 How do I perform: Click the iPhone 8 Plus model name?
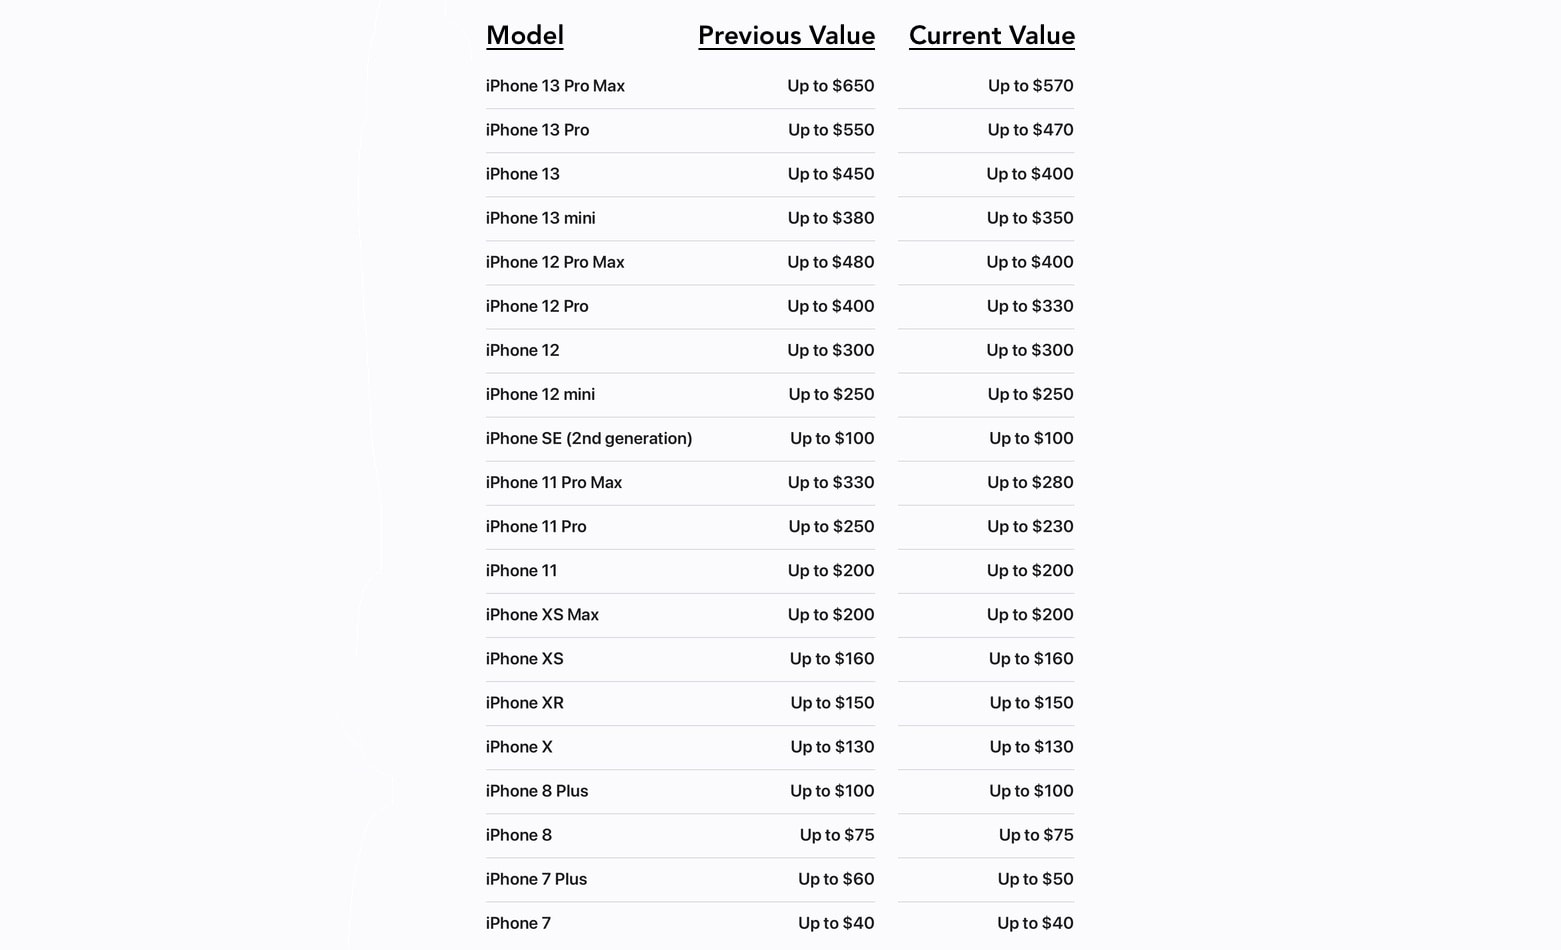(537, 791)
